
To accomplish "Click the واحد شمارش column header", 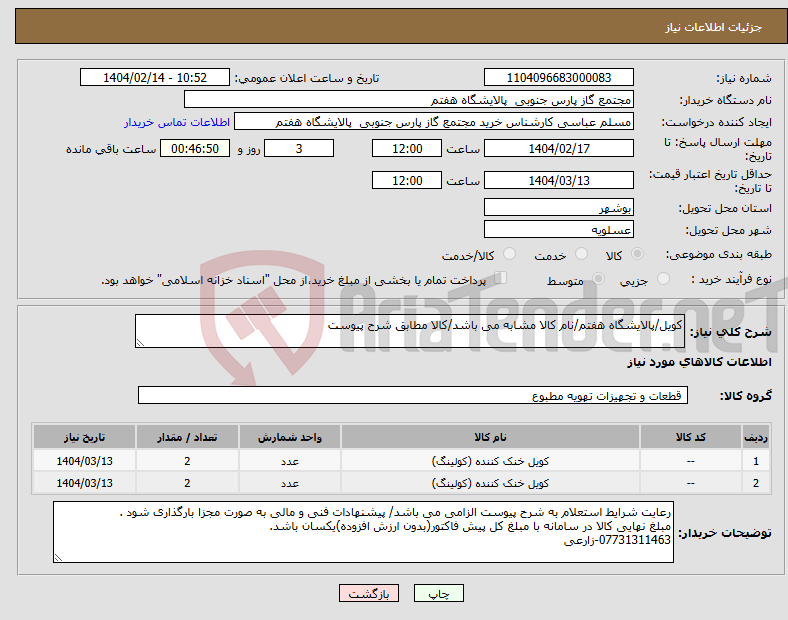I will click(290, 437).
